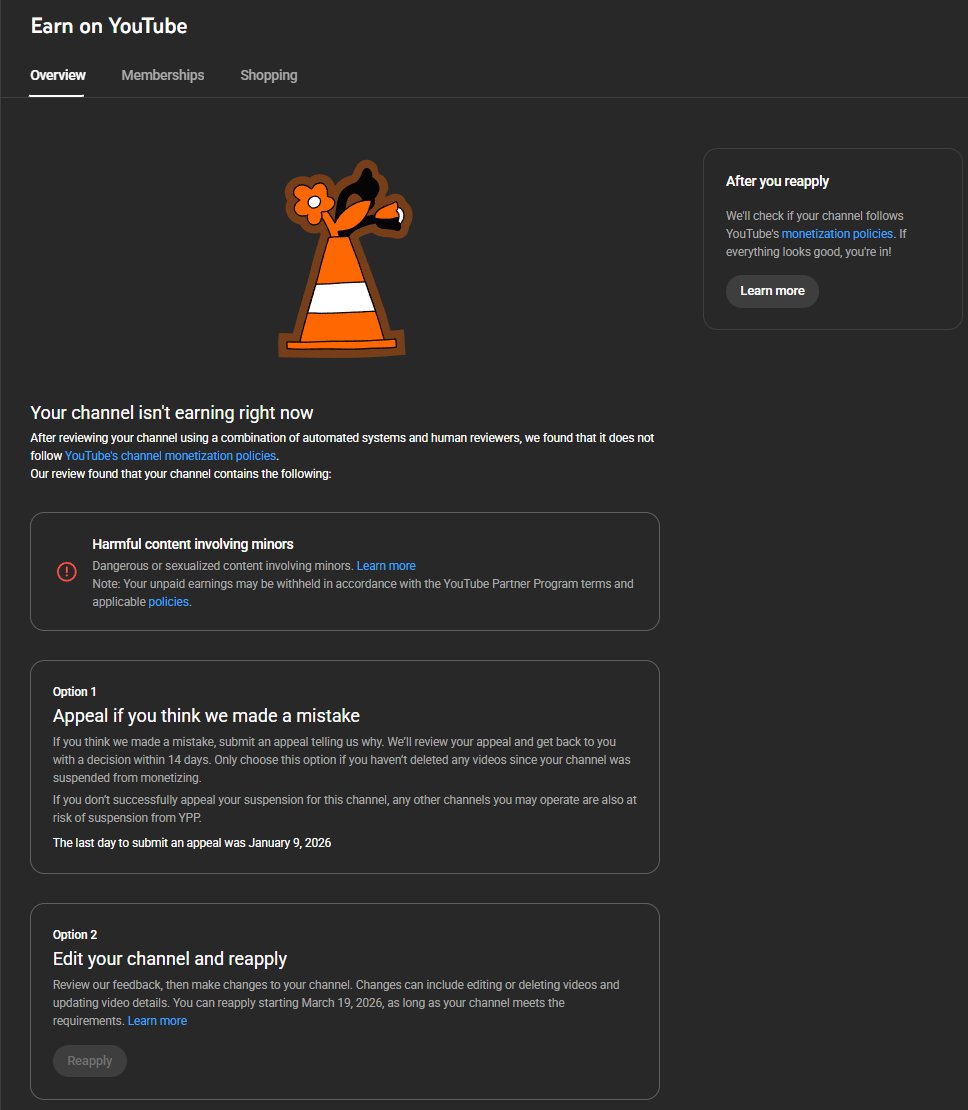
Task: Click the traffic cone illustration
Action: [343, 259]
